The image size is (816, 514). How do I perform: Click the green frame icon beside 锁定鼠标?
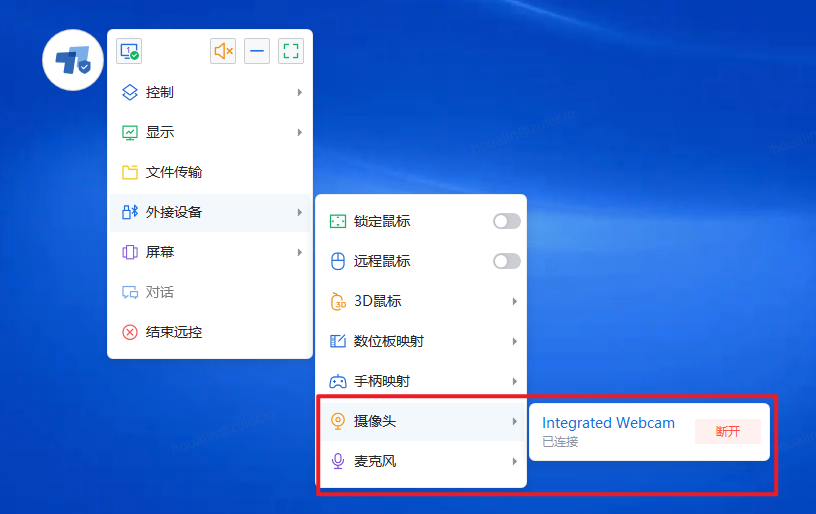point(338,221)
